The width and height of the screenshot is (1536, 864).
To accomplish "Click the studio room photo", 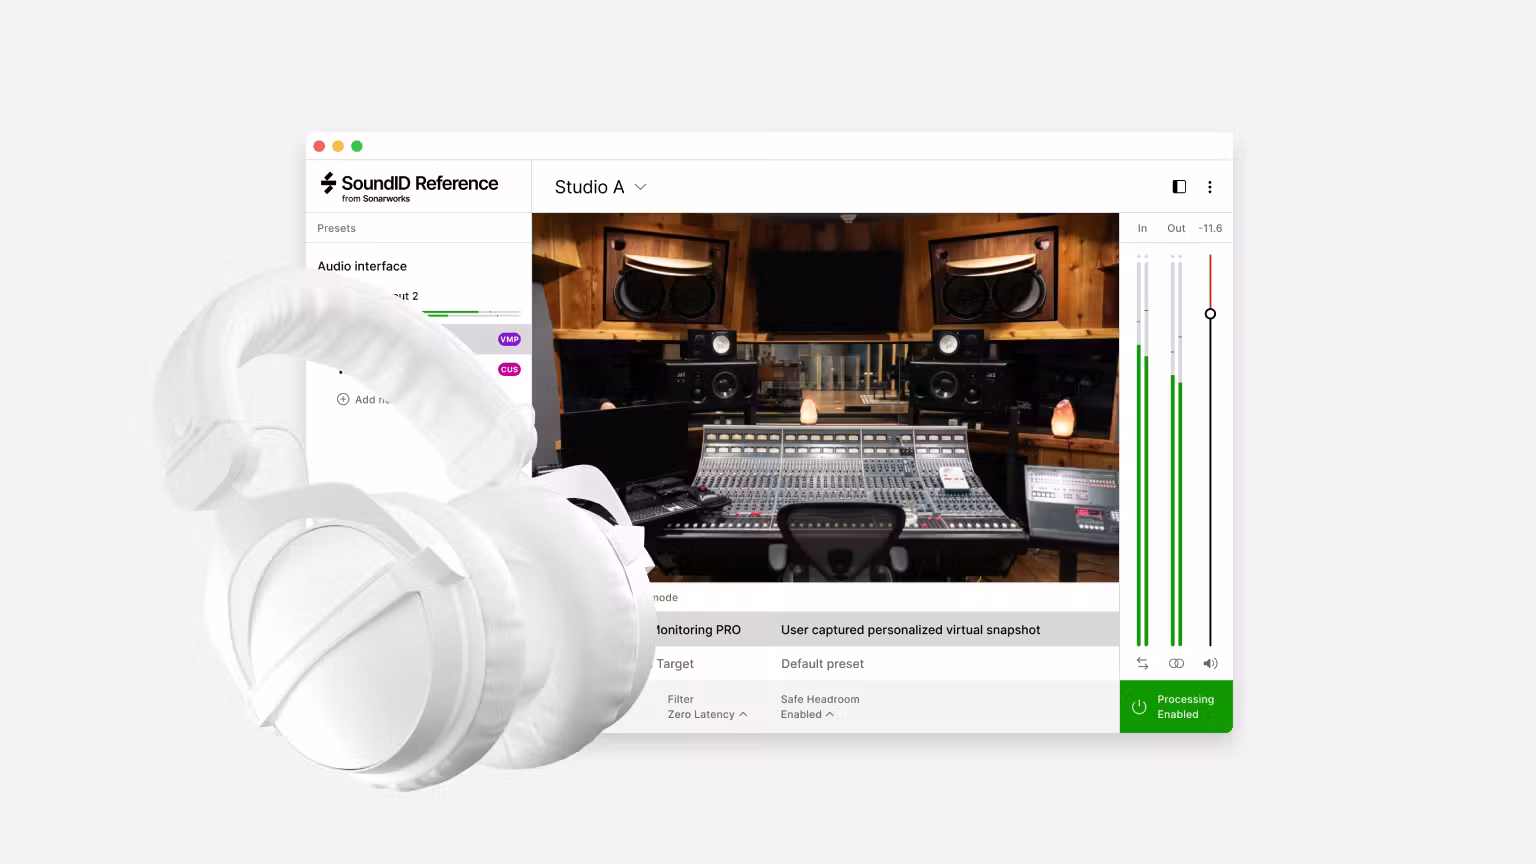I will point(825,397).
